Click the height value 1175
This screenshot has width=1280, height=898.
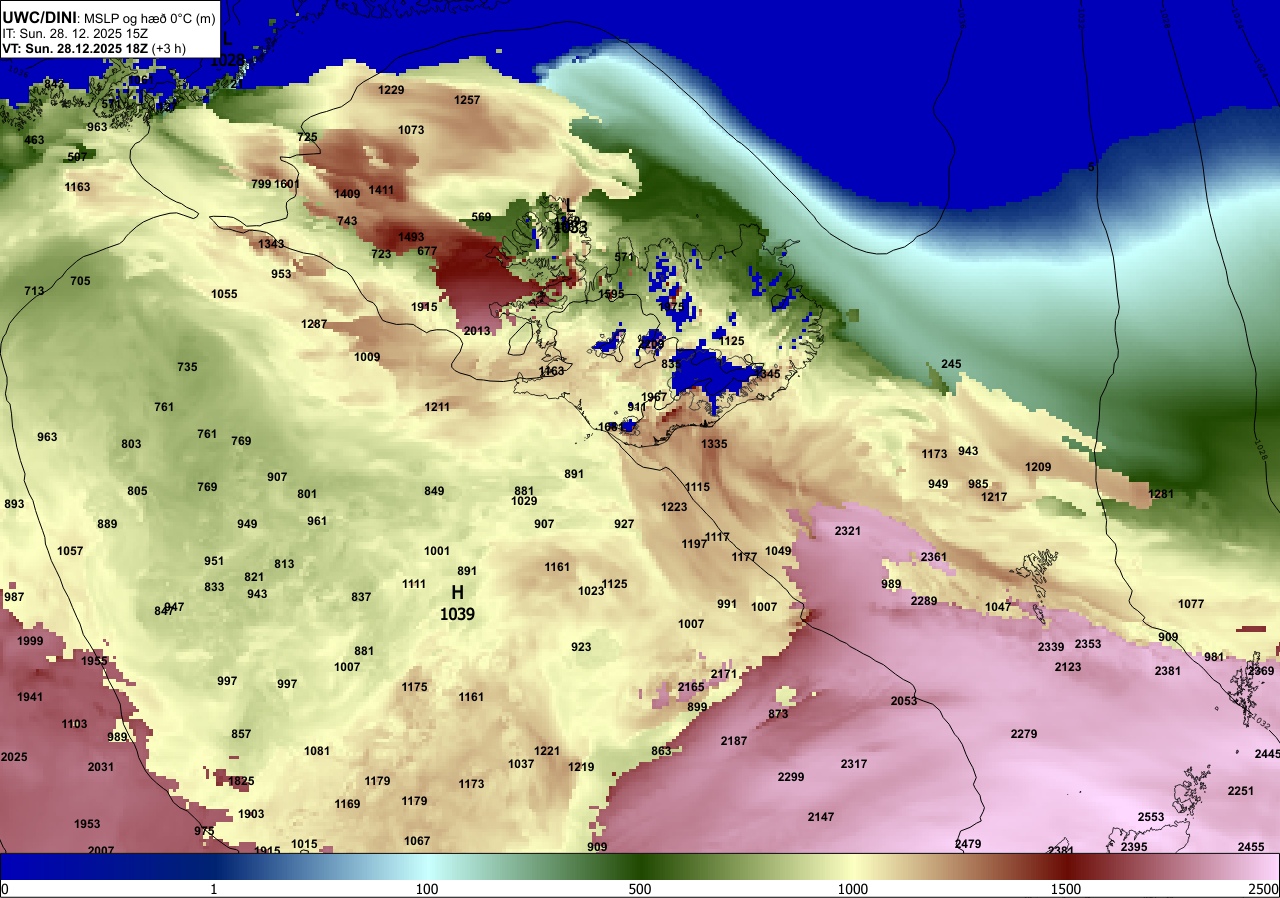(x=414, y=687)
